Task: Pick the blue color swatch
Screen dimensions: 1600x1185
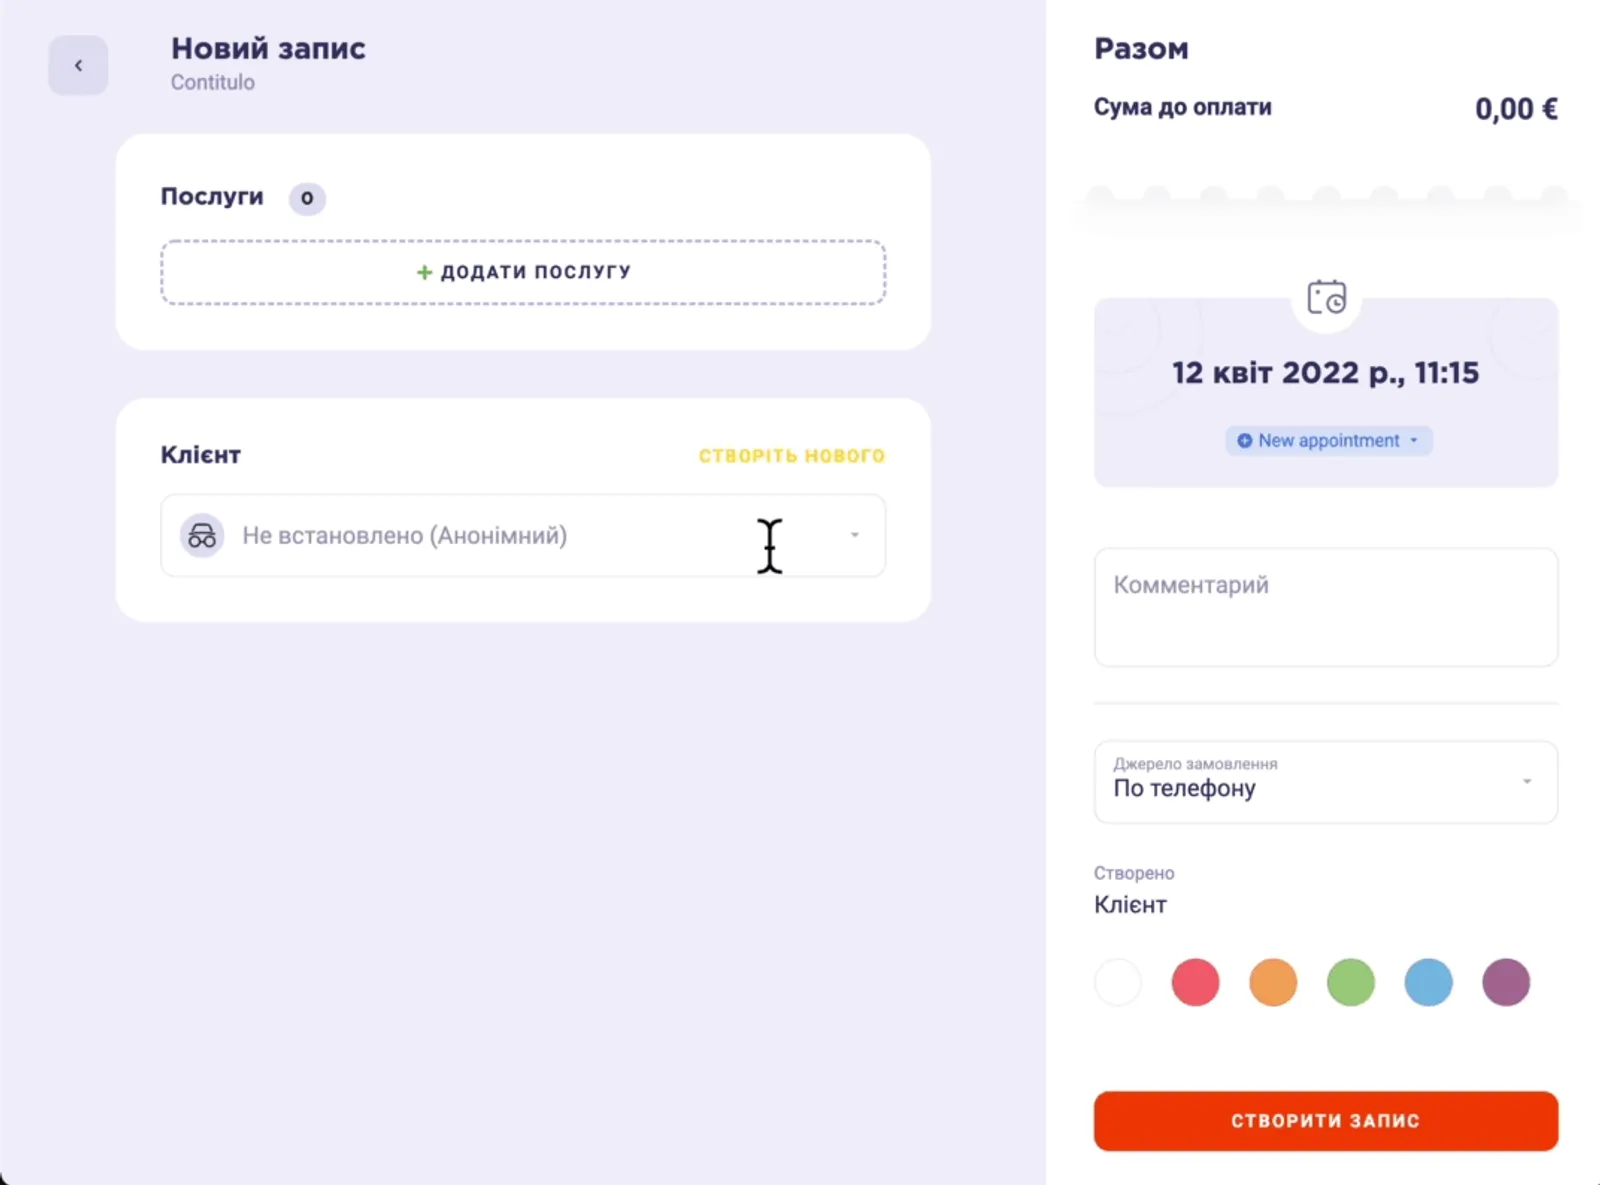Action: pos(1428,982)
